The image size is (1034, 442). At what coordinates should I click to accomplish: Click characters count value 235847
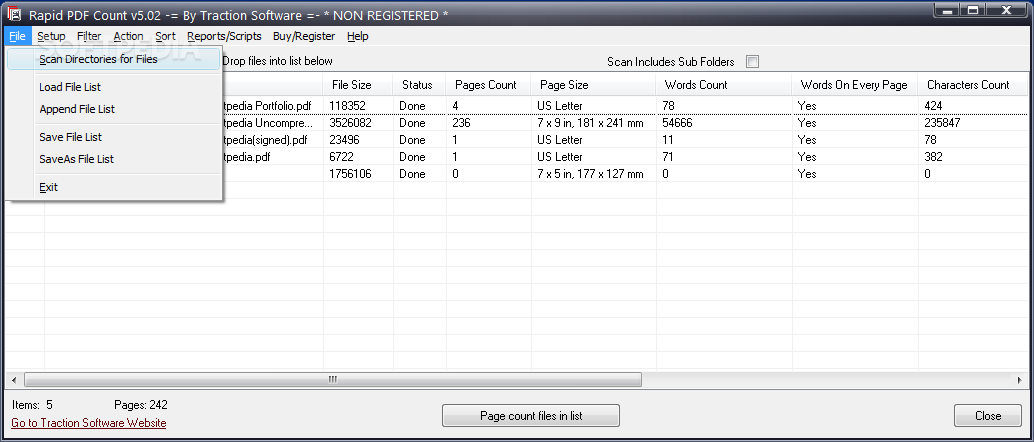tap(942, 123)
